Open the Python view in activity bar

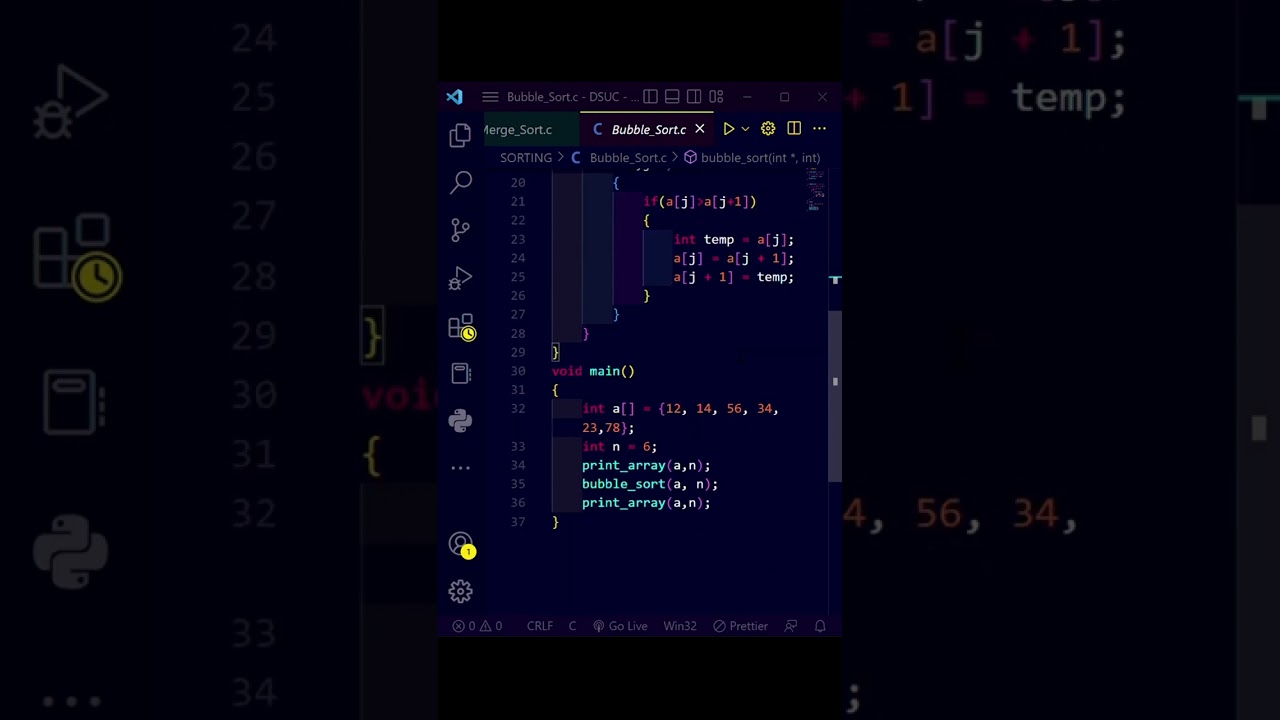[x=460, y=420]
